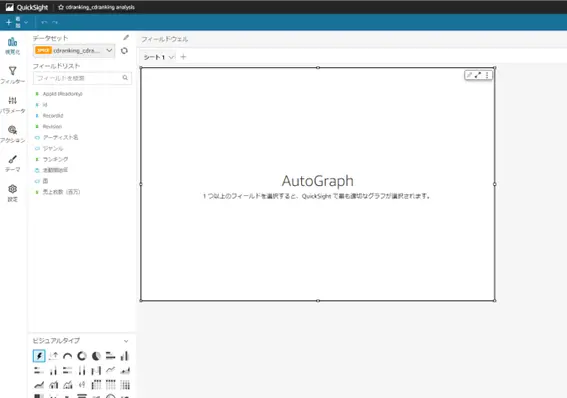The width and height of the screenshot is (567, 398).
Task: Select the RecordId field
Action: point(49,115)
